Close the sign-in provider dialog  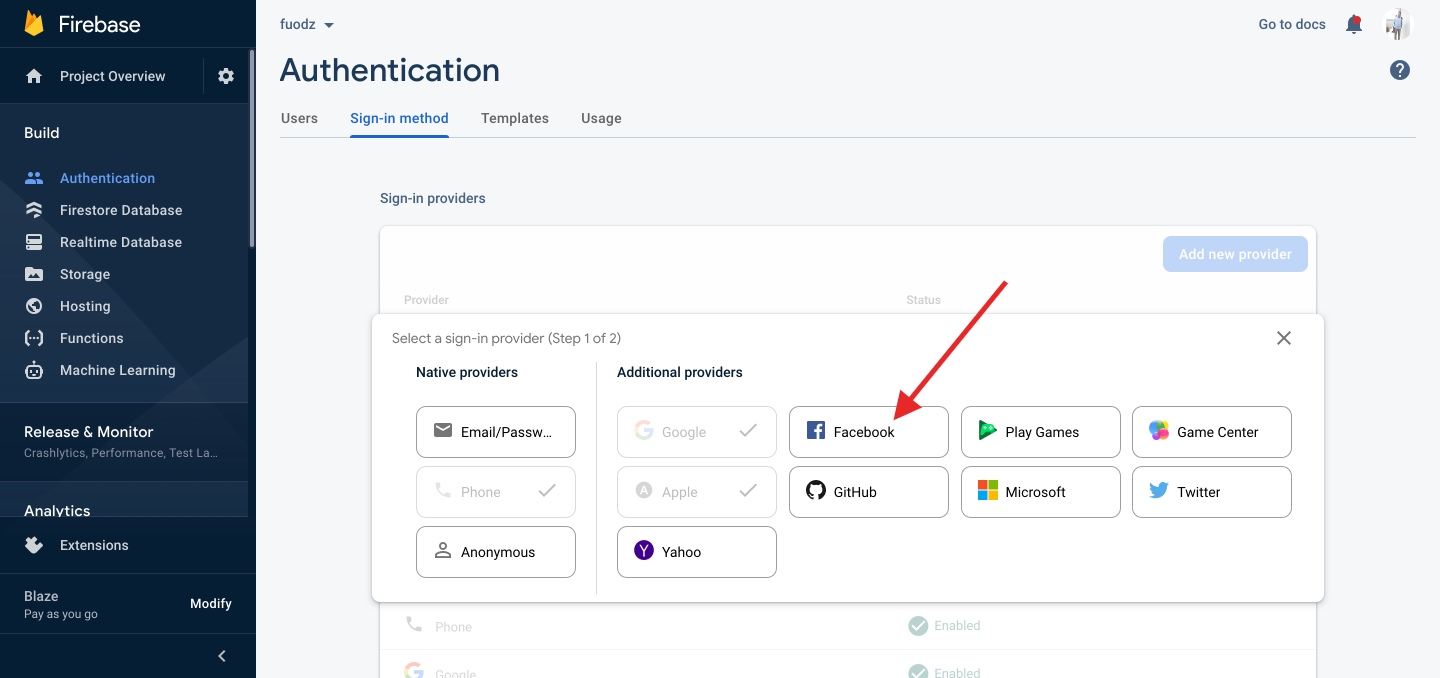[x=1284, y=338]
